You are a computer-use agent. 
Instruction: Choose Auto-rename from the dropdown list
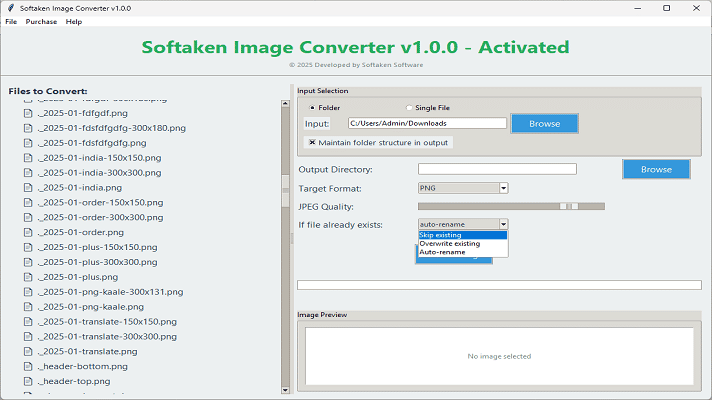(x=463, y=252)
